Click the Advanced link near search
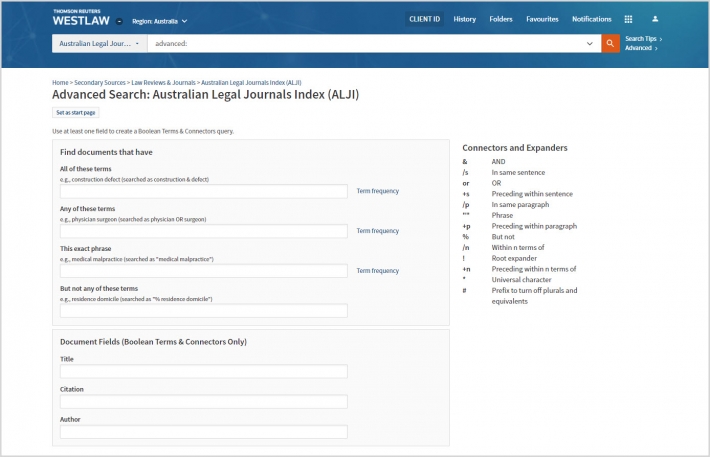This screenshot has width=710, height=457. pyautogui.click(x=641, y=48)
